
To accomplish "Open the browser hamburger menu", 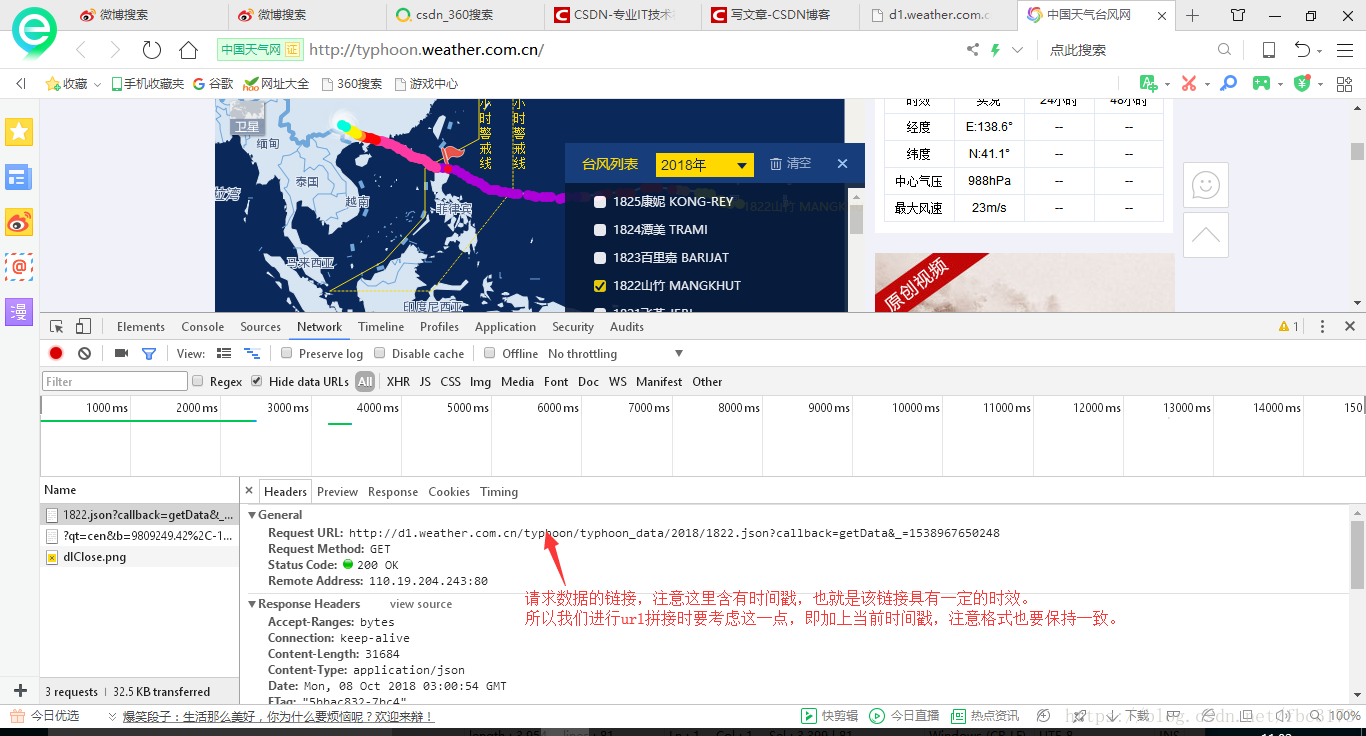I will coord(1343,50).
